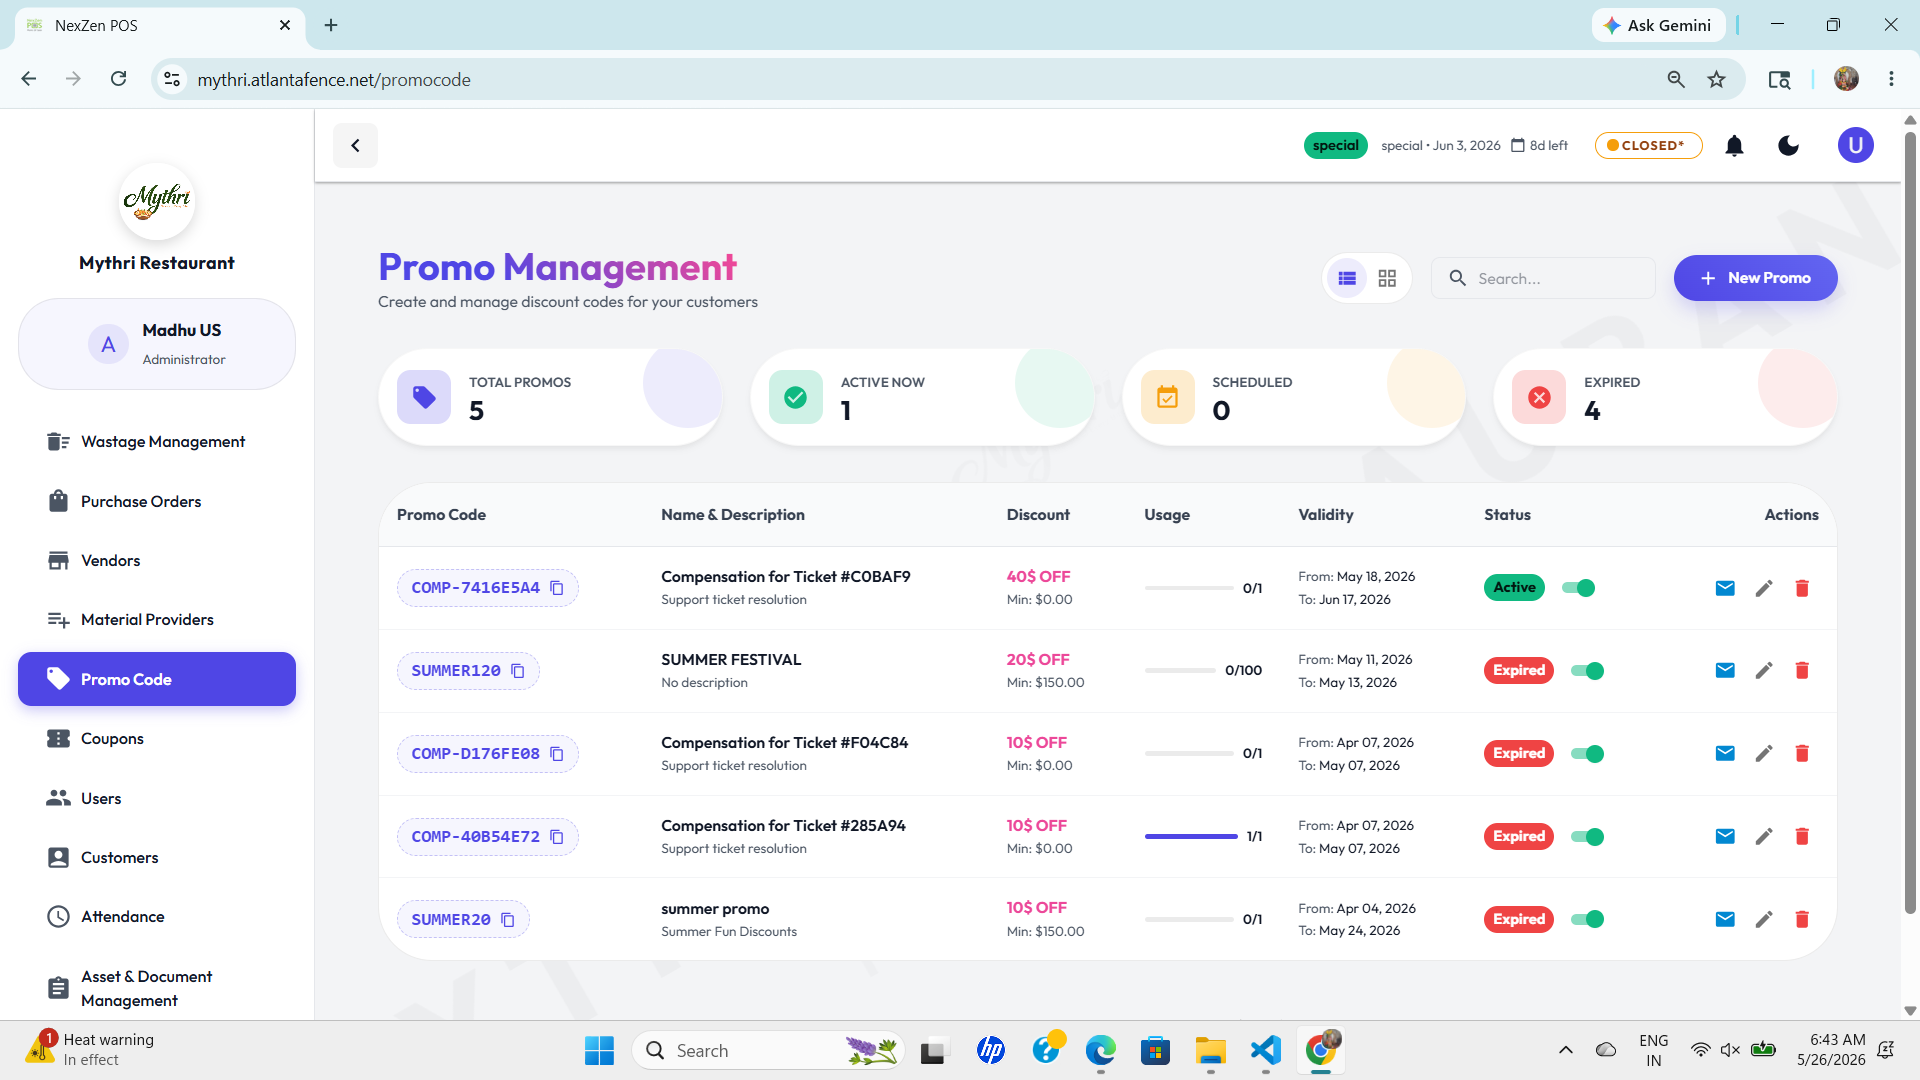Screen dimensions: 1920x1080
Task: Collapse the sidebar with back chevron
Action: pos(355,146)
